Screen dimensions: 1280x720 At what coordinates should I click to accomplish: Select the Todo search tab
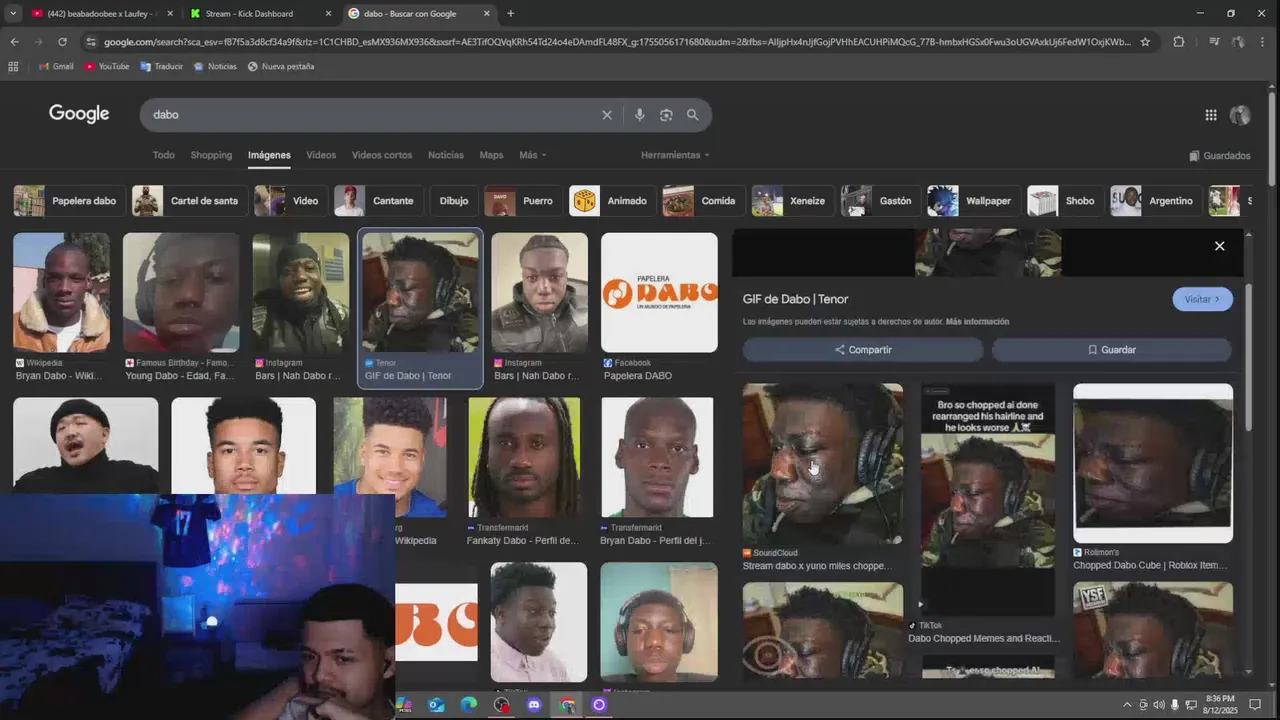click(163, 155)
